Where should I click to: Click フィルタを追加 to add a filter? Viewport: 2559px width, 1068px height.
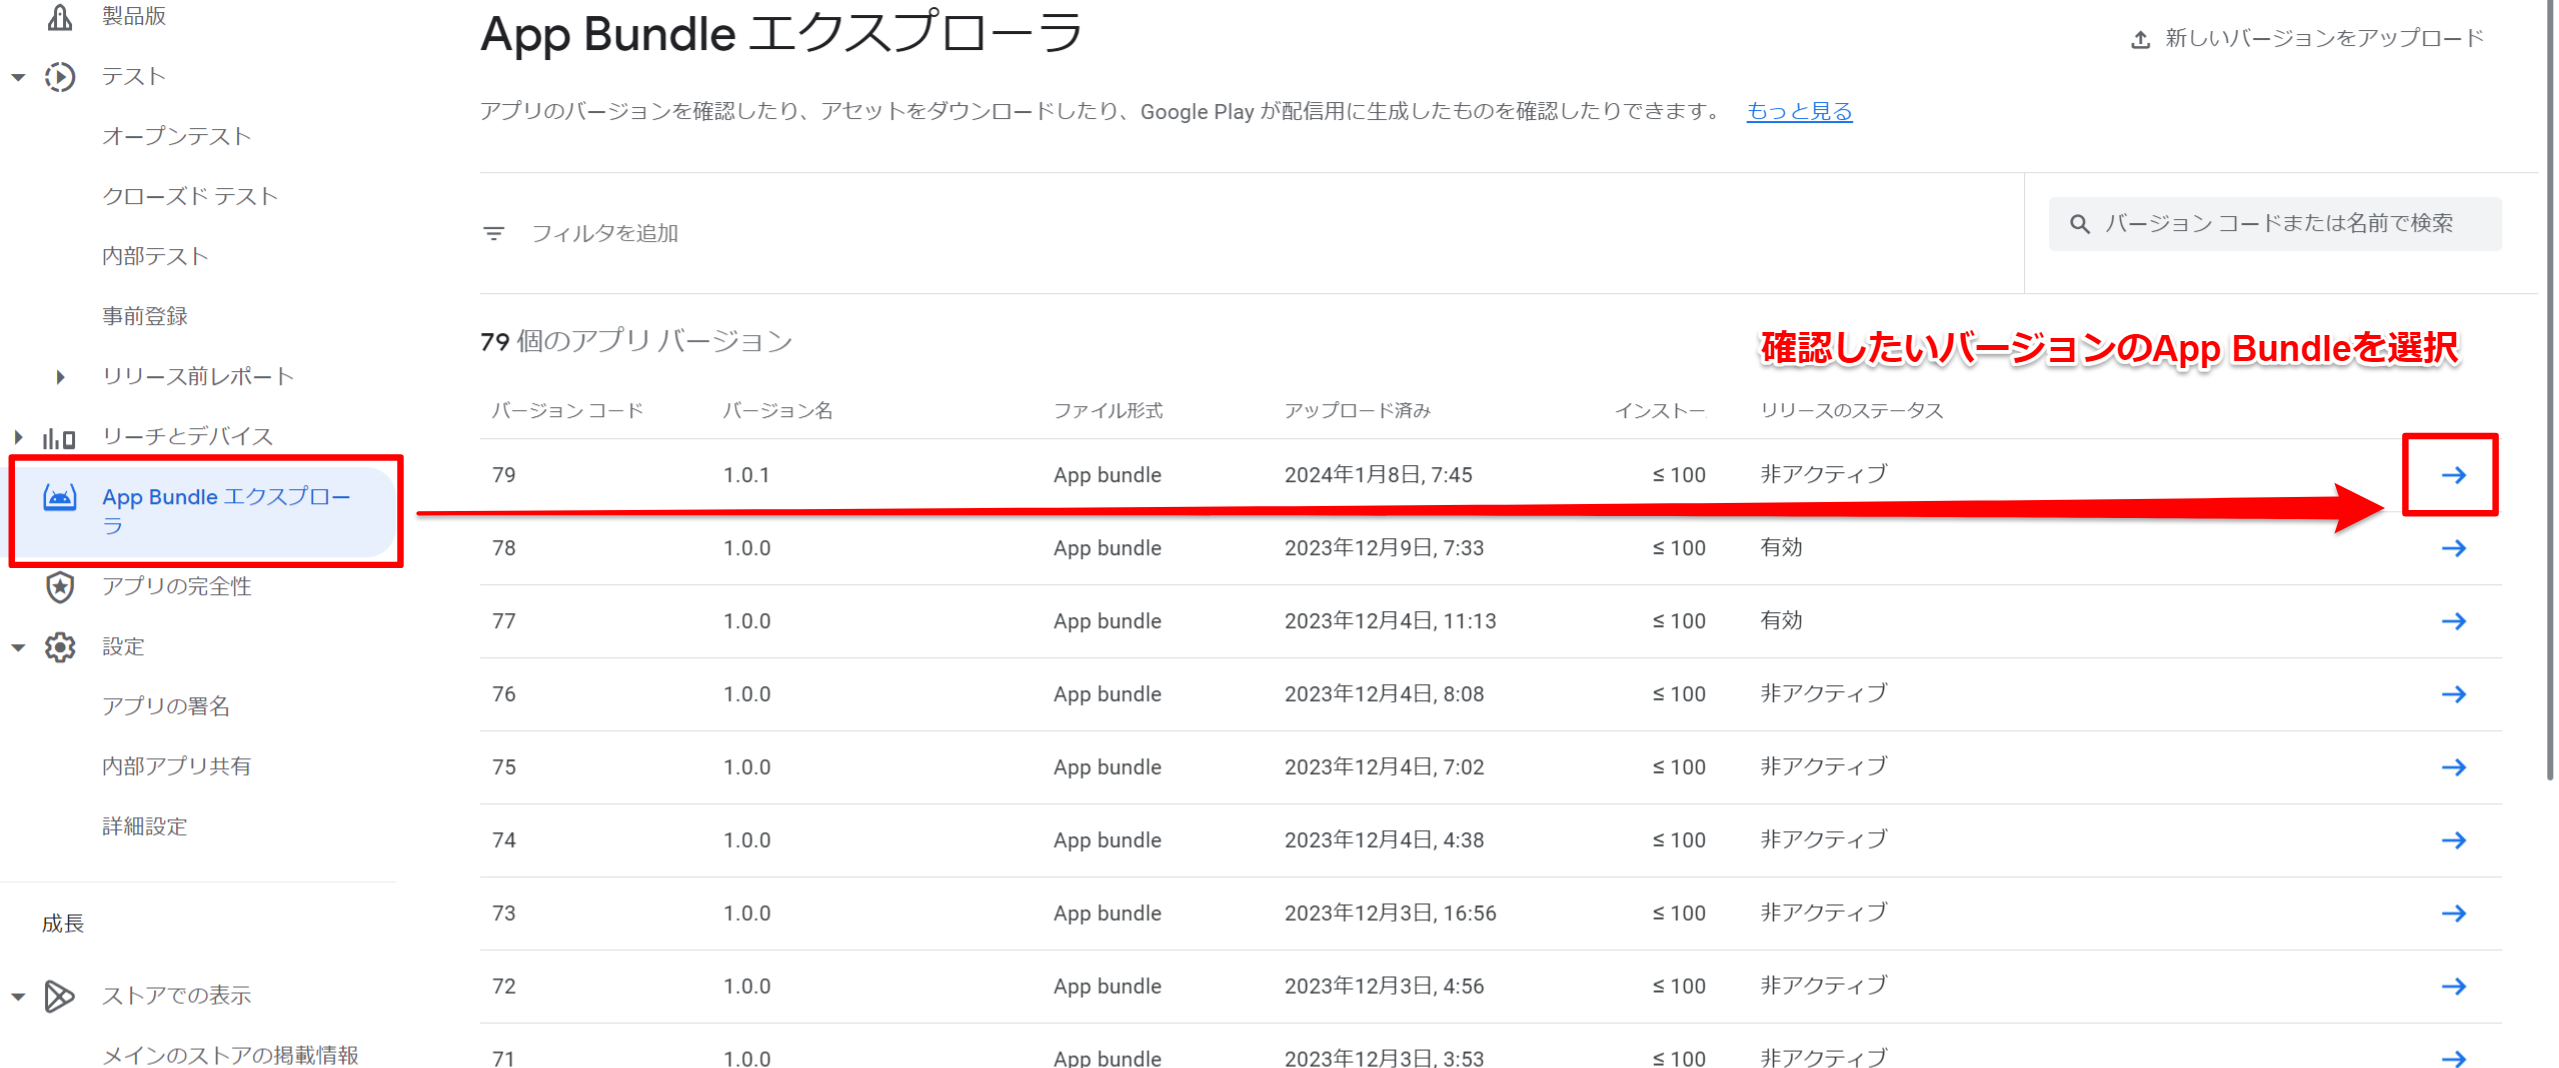(x=604, y=234)
